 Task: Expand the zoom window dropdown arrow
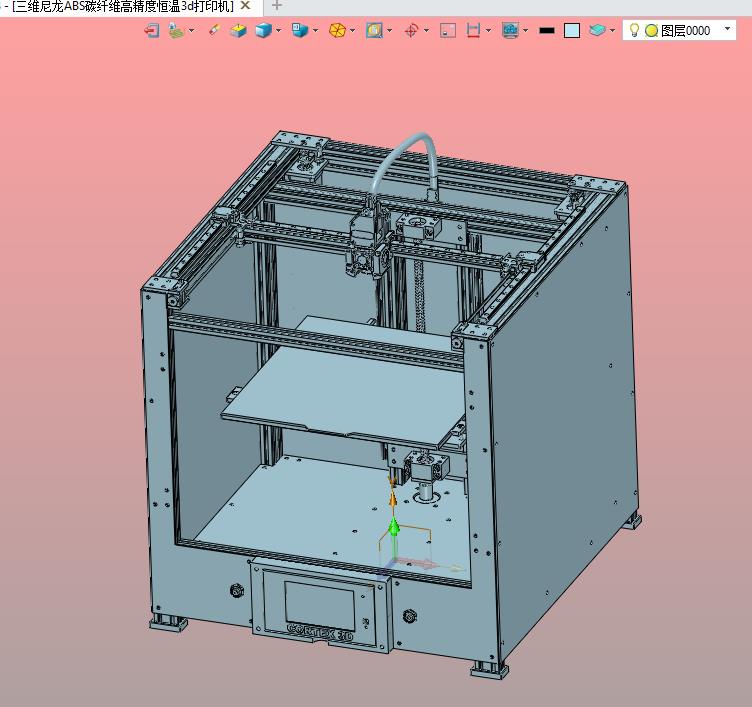(x=389, y=31)
